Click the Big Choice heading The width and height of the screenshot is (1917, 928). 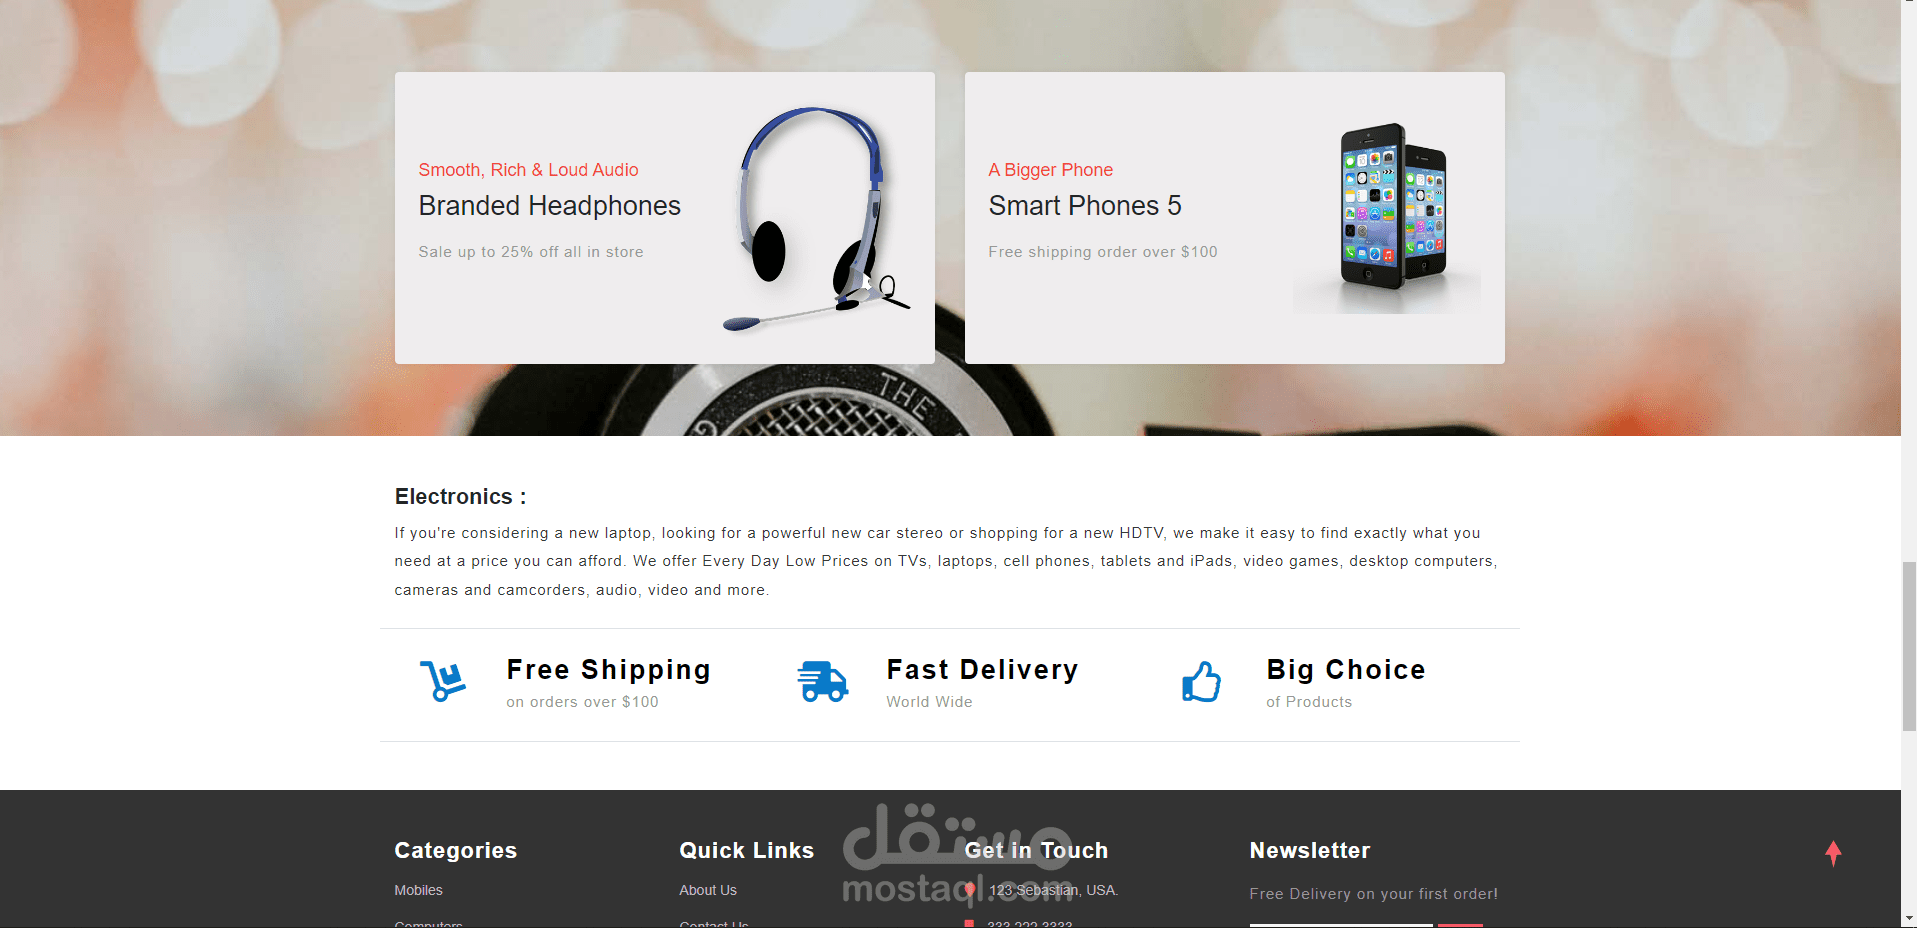(x=1346, y=669)
